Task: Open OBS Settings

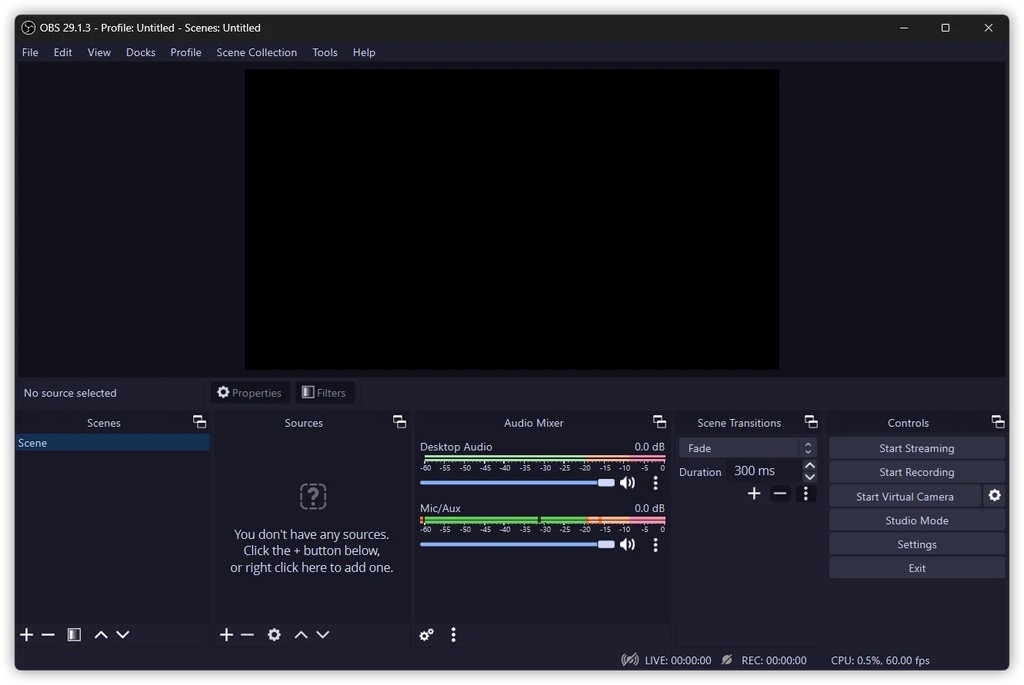Action: pos(916,543)
